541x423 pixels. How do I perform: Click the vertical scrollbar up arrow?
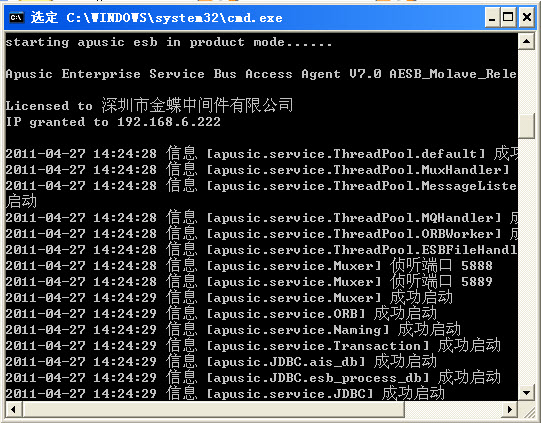[x=527, y=41]
